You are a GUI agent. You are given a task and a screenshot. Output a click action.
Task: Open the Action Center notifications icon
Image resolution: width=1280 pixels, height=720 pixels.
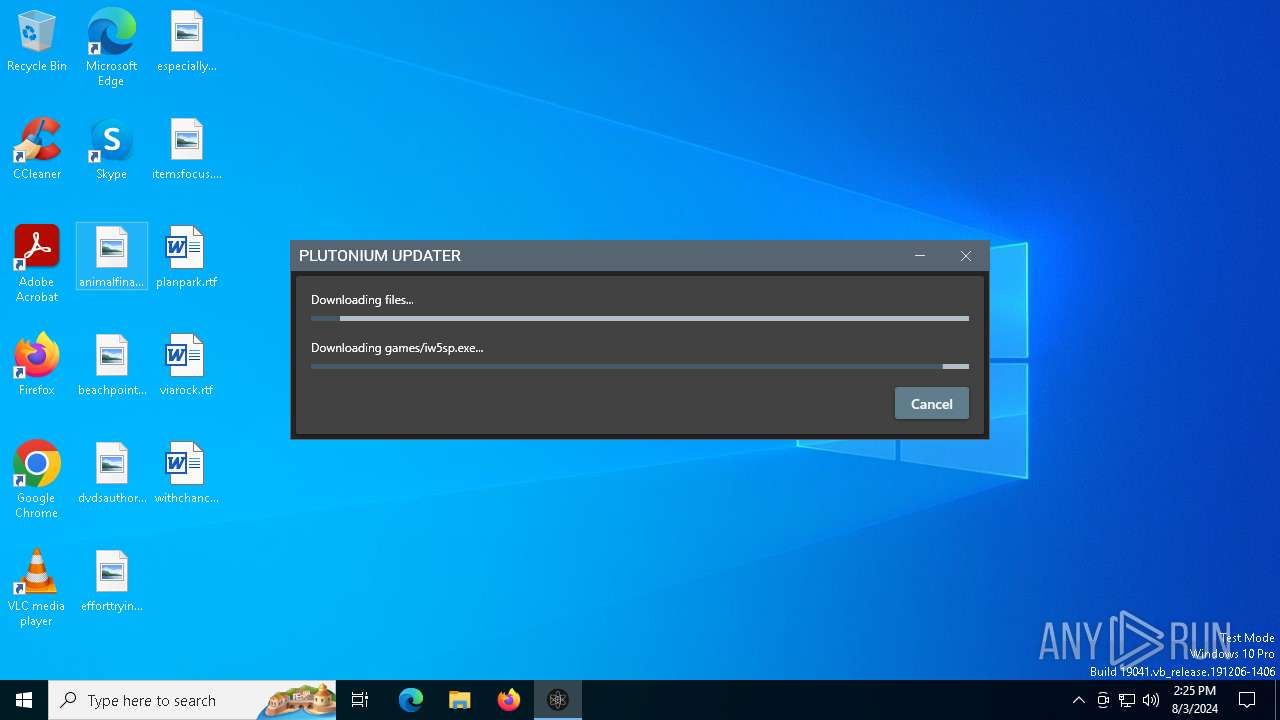coord(1247,700)
